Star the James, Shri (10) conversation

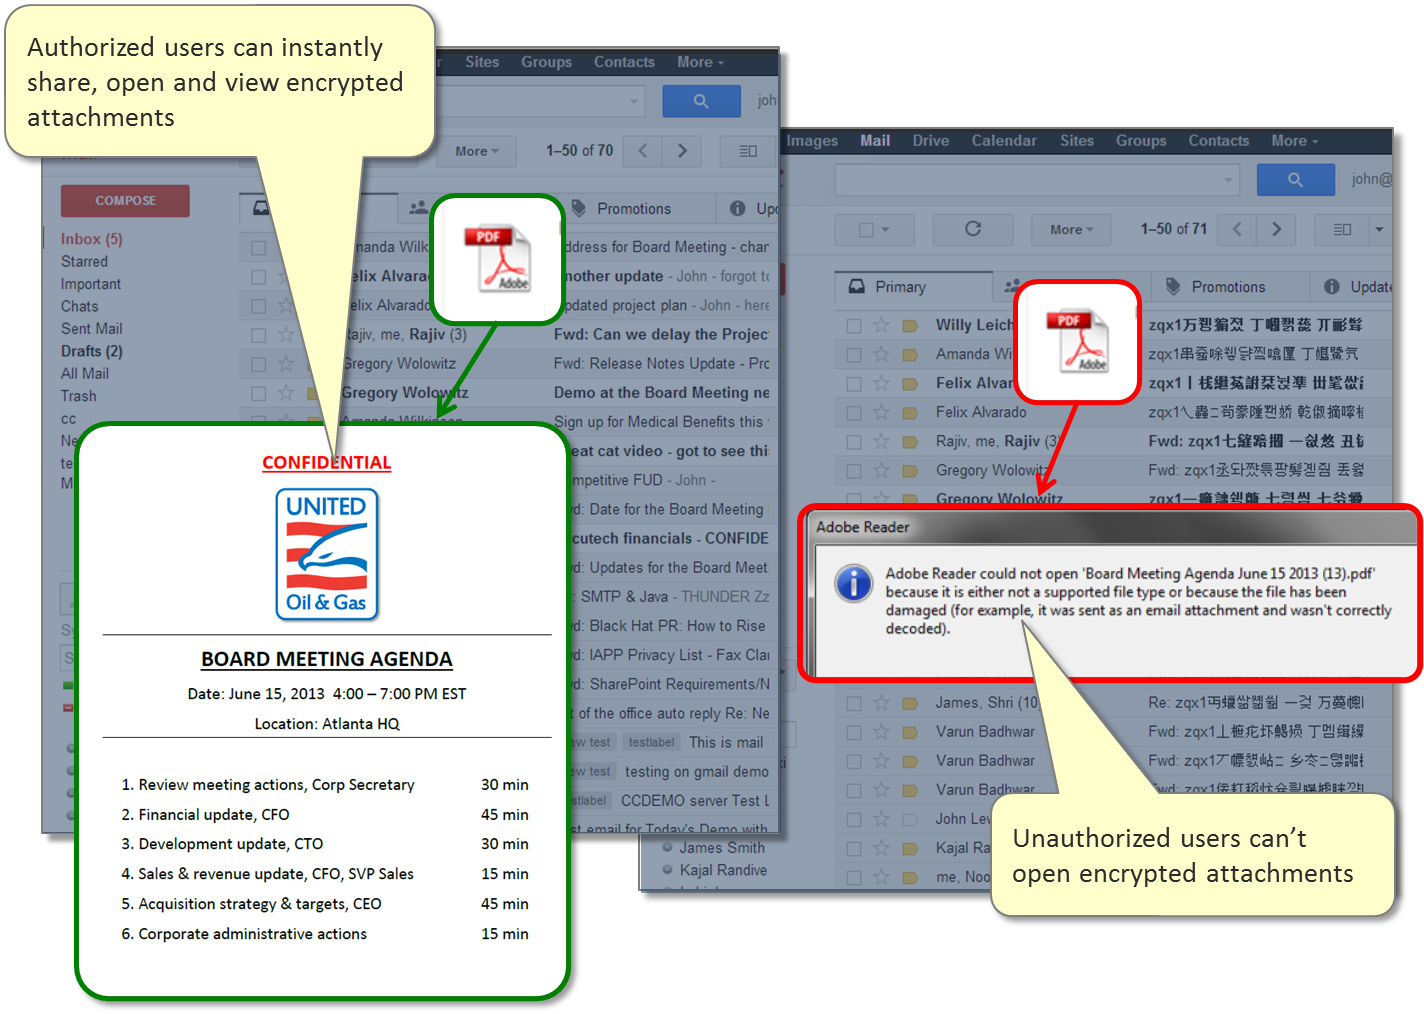click(x=881, y=703)
